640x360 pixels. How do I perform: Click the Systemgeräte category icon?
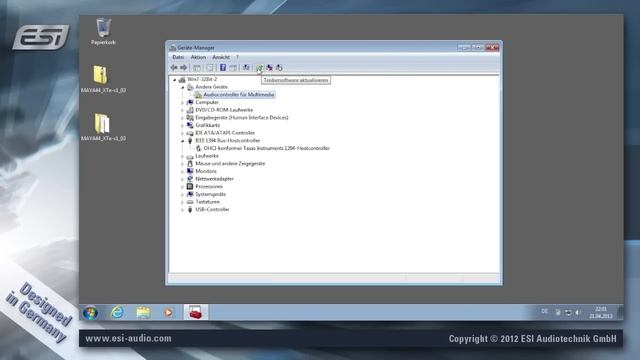[190, 194]
